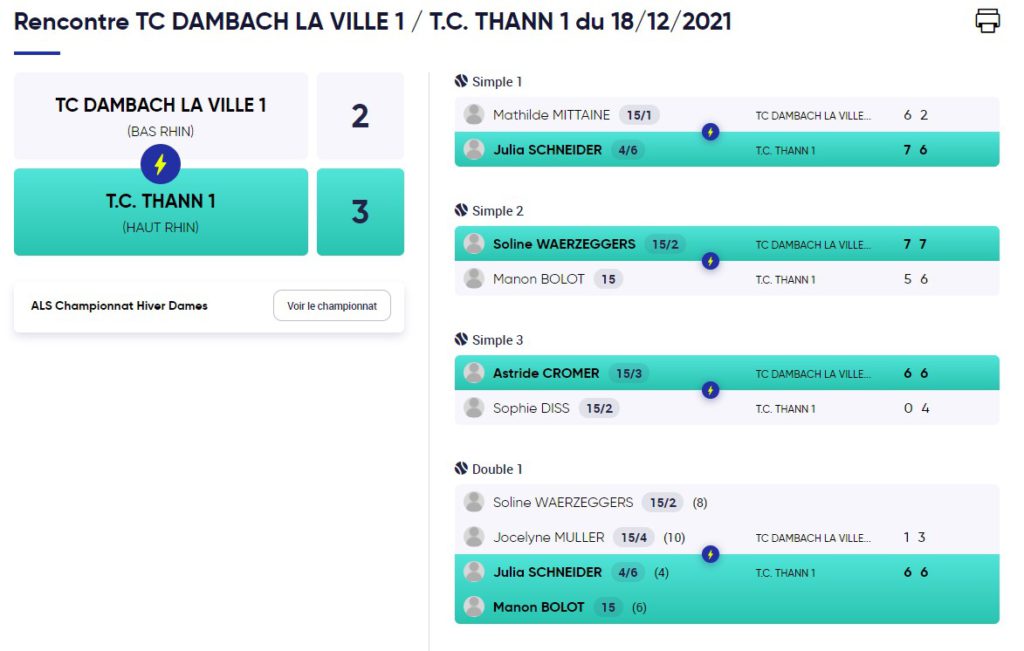The height and width of the screenshot is (651, 1024).
Task: Click the Simple 2 lightning icon
Action: coord(711,261)
